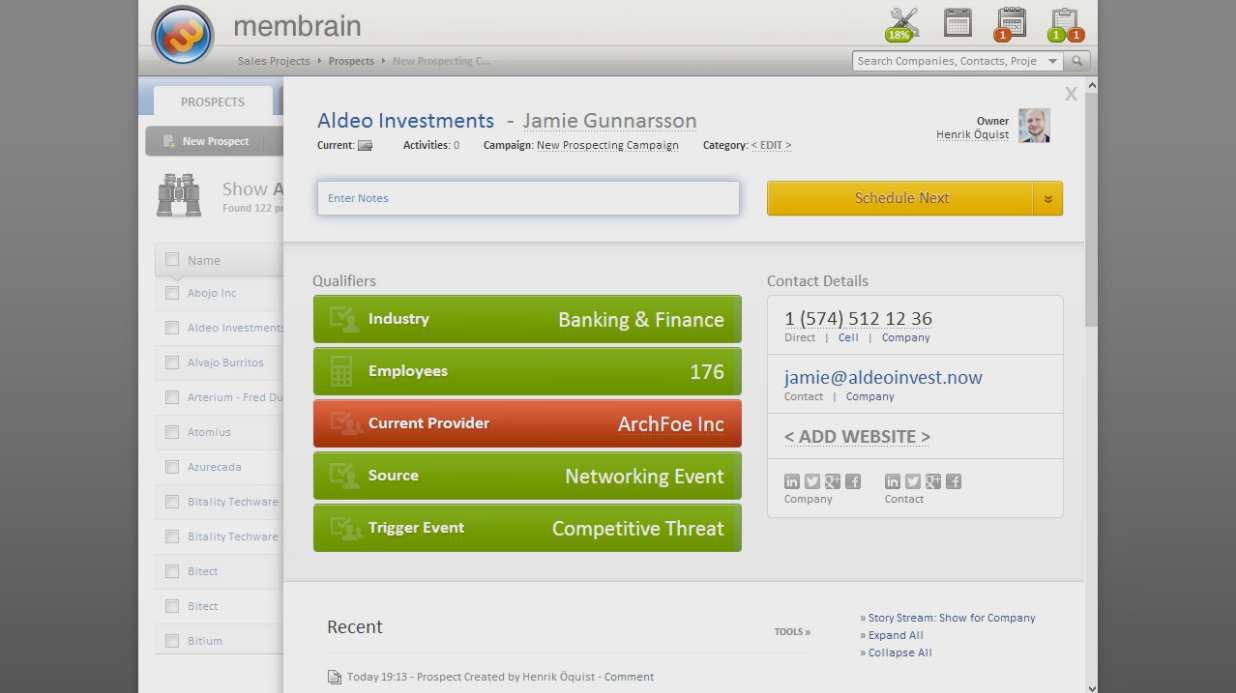Viewport: 1236px width, 693px height.
Task: Tick the checkbox next to Alvajo Burritos
Action: coord(172,362)
